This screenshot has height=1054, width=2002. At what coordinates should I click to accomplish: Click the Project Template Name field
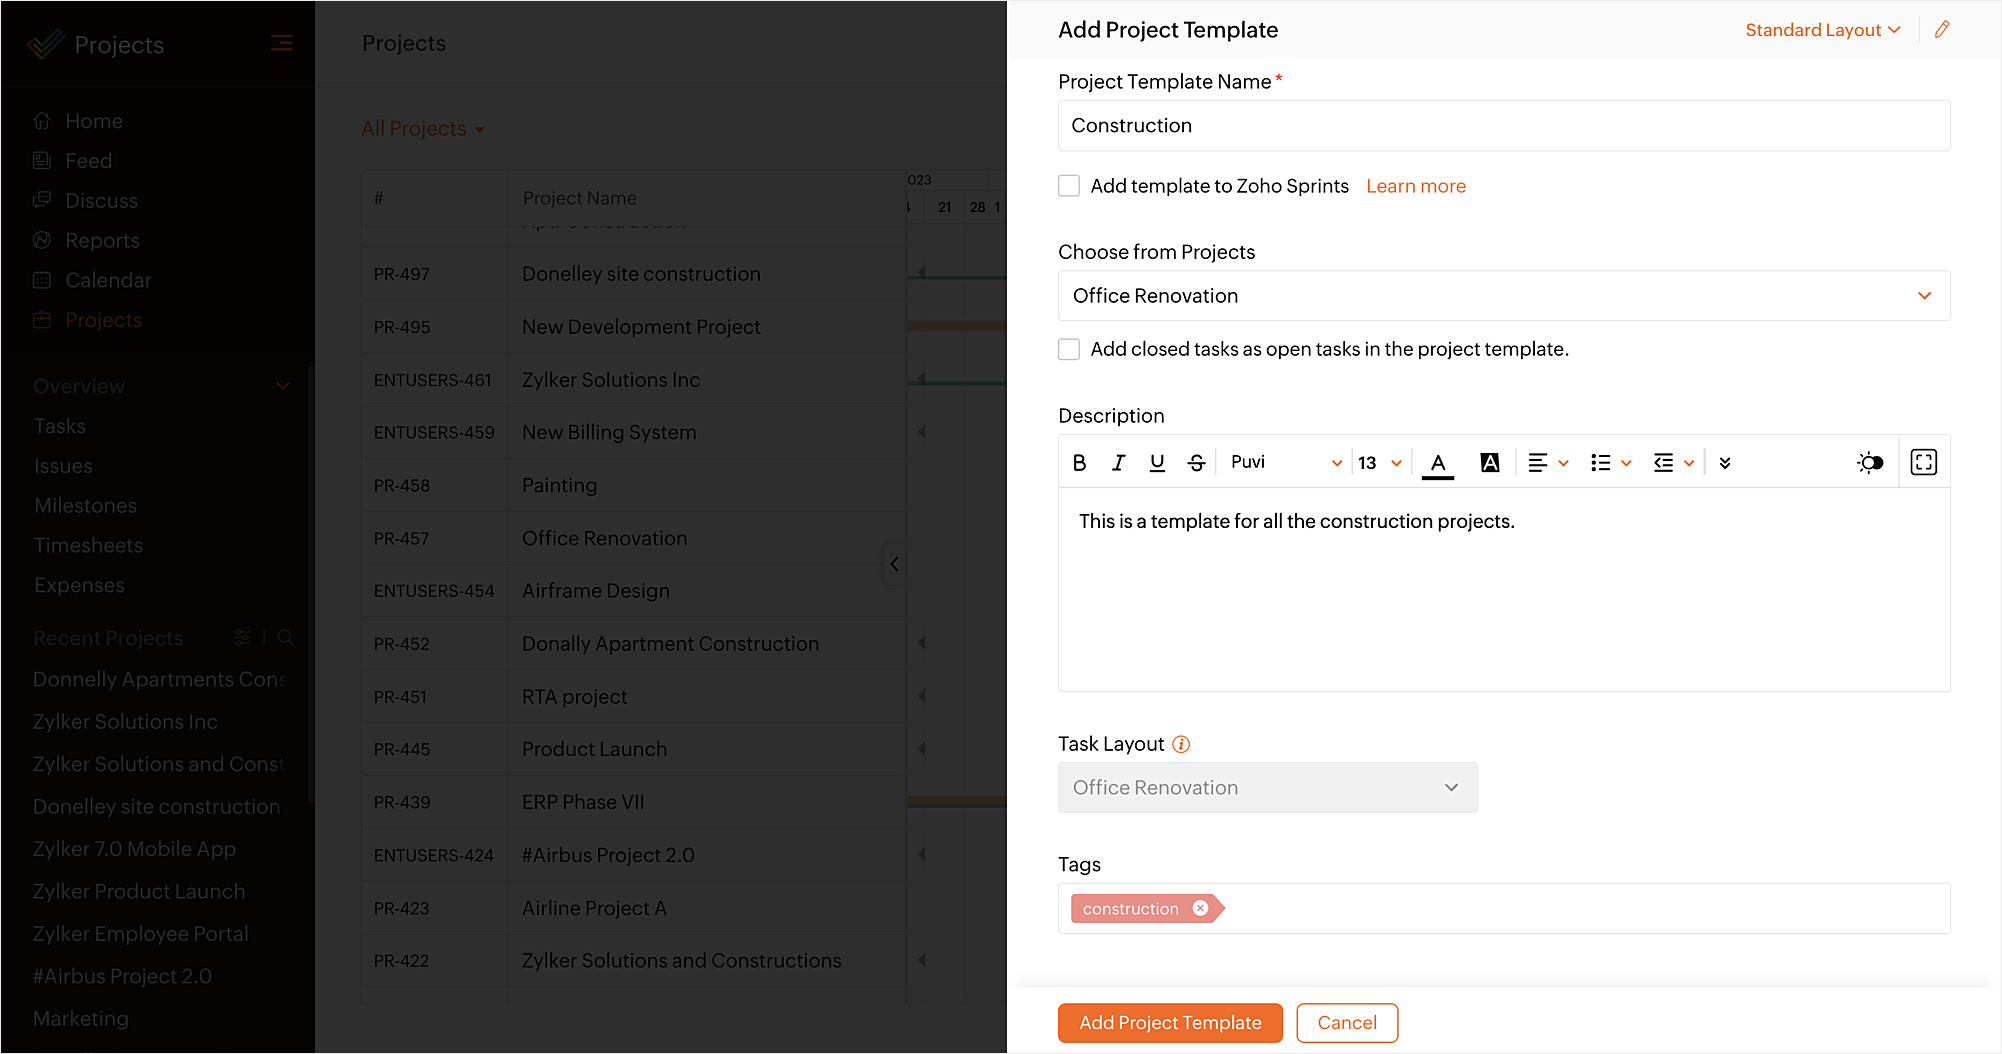pyautogui.click(x=1503, y=126)
